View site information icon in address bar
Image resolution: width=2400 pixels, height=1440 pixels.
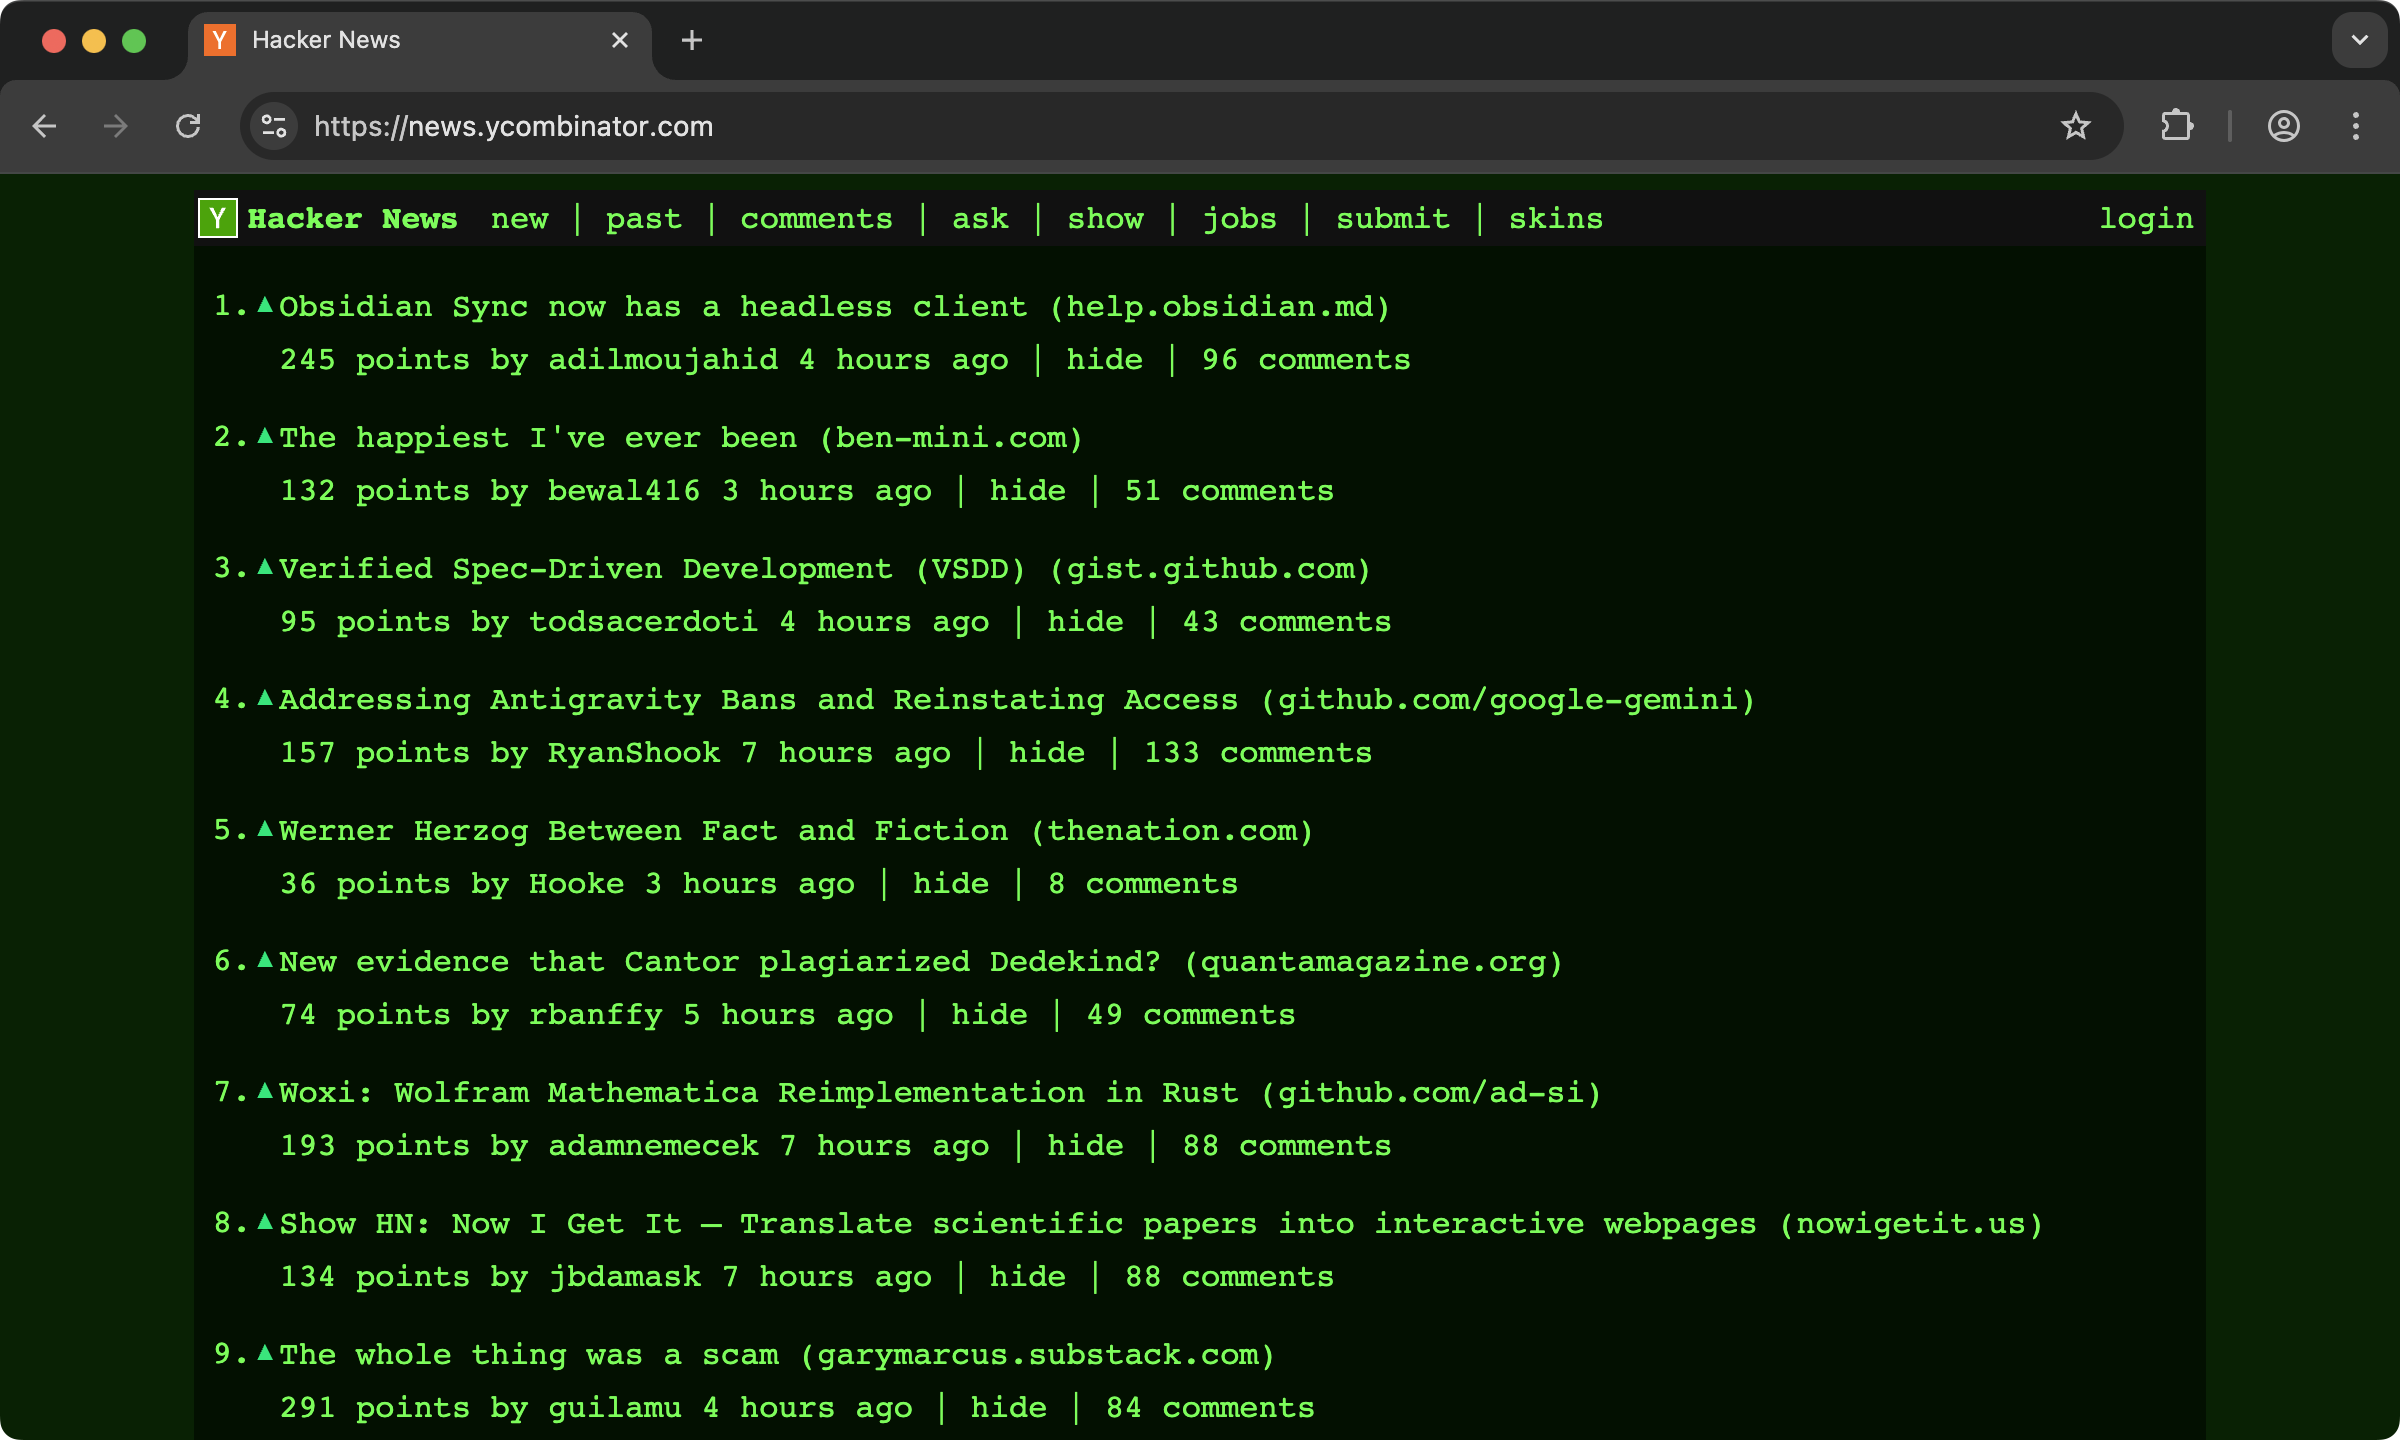(x=274, y=126)
